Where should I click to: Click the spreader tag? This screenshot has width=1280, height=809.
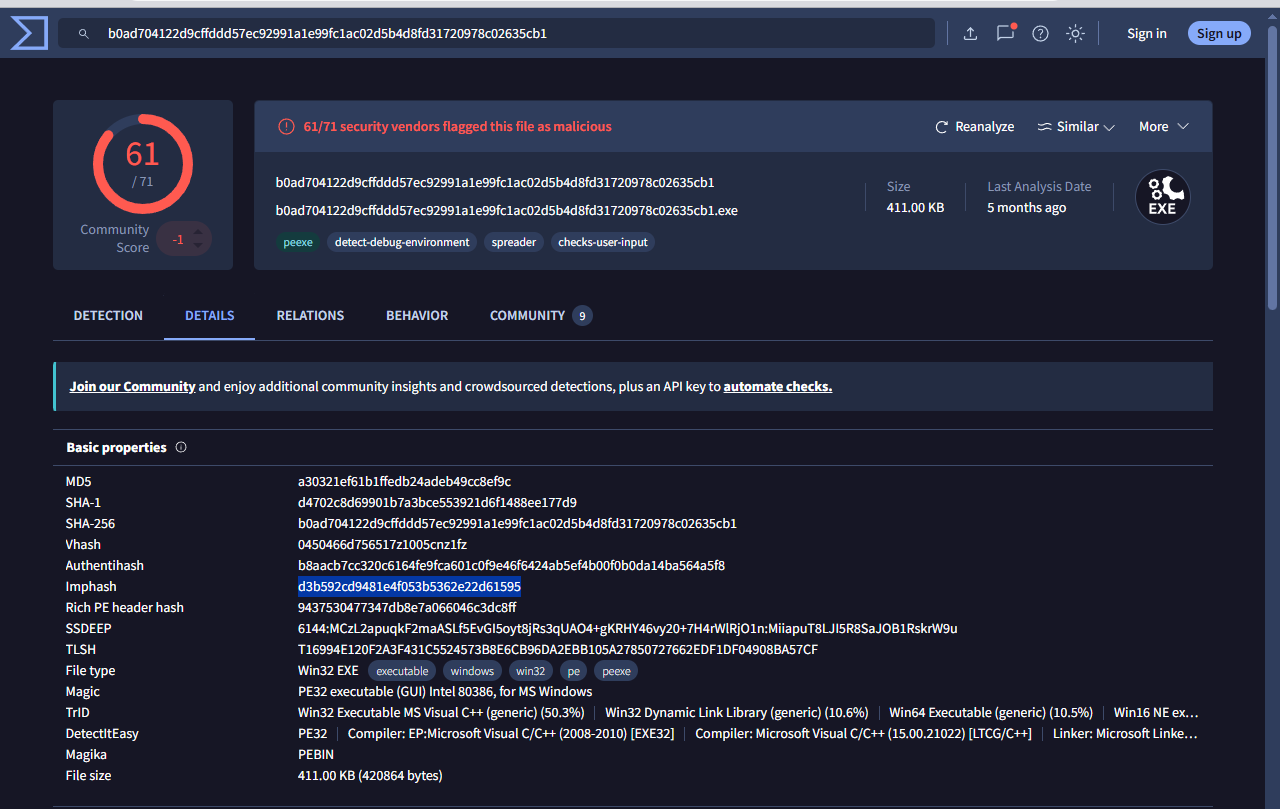pyautogui.click(x=514, y=242)
